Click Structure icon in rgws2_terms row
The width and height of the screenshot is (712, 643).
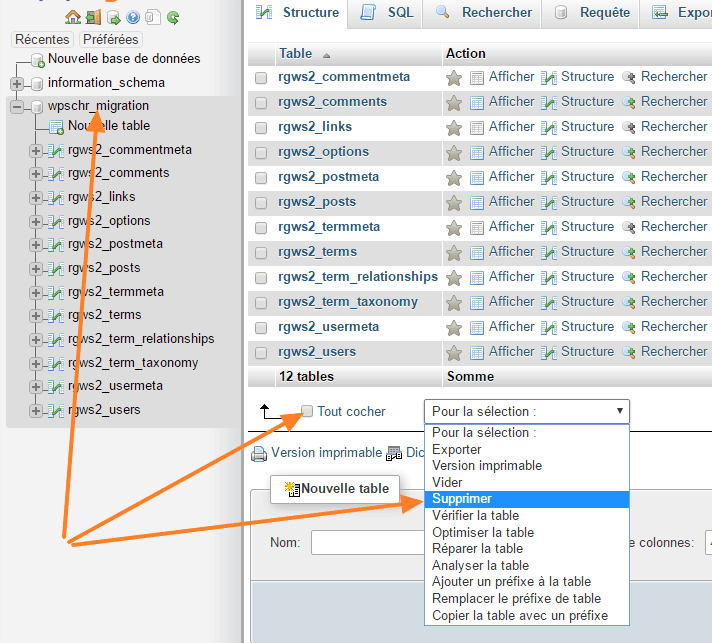[x=549, y=253]
